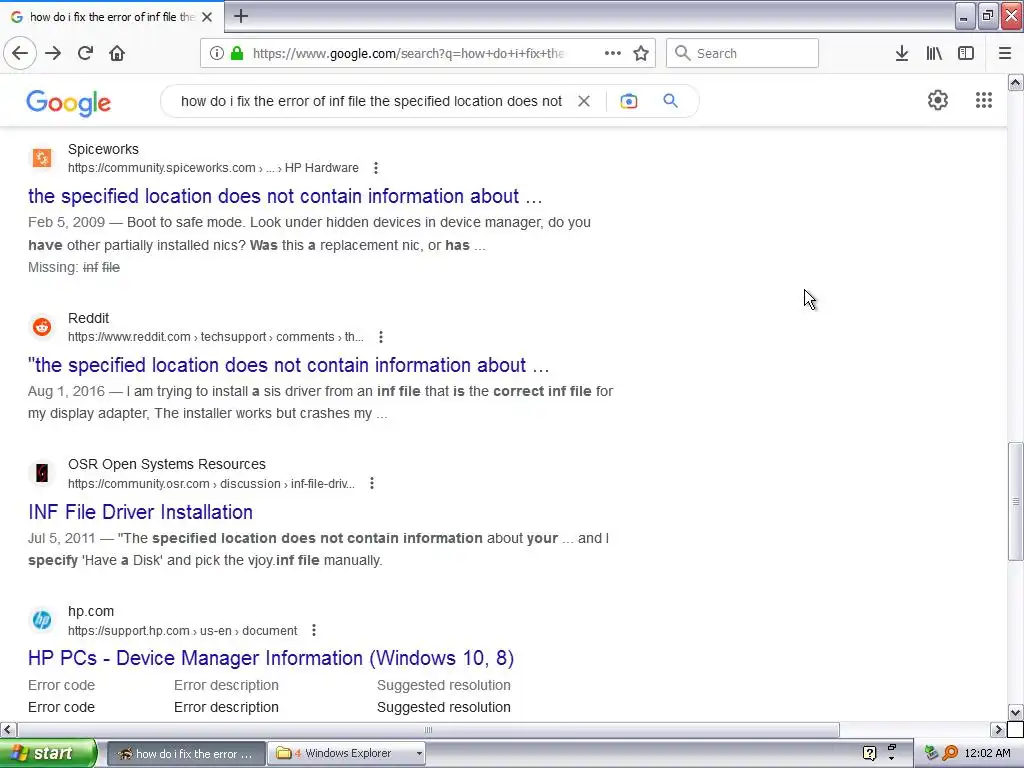Screen dimensions: 1024x768
Task: Open page actions three-dot menu in address bar
Action: [x=613, y=53]
